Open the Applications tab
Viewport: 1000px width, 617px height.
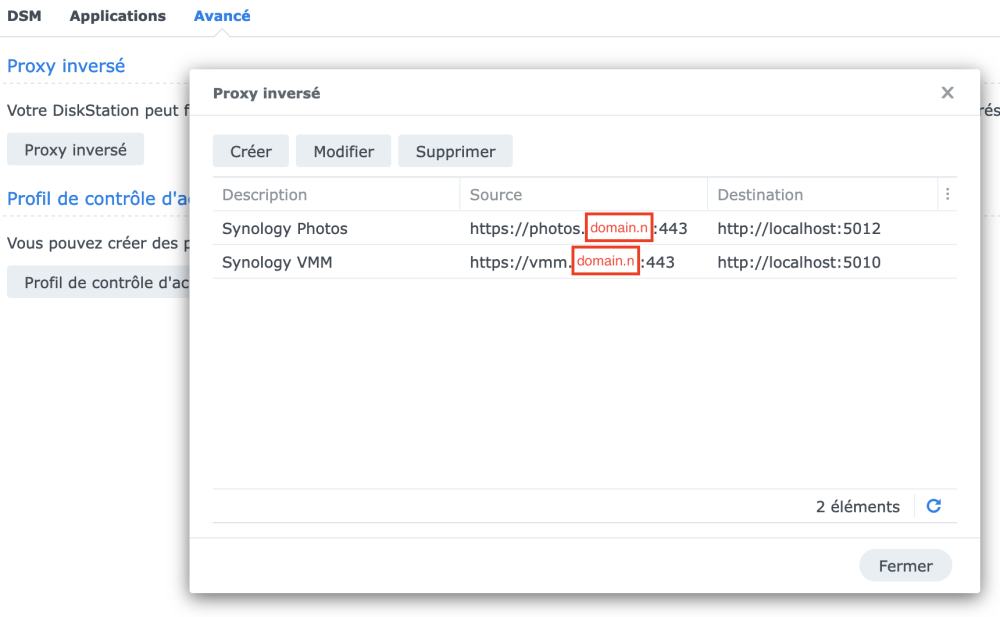tap(118, 16)
